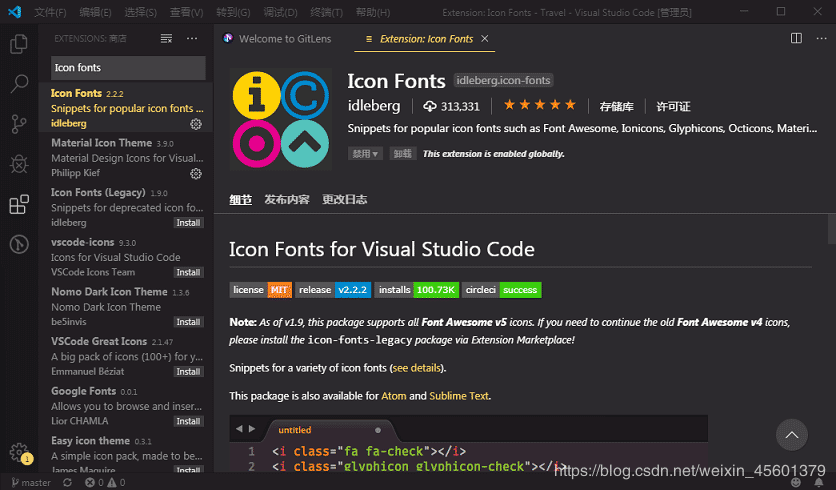Screen dimensions: 836x490
Task: Click the scroll-to-top round arrow button
Action: pos(791,435)
